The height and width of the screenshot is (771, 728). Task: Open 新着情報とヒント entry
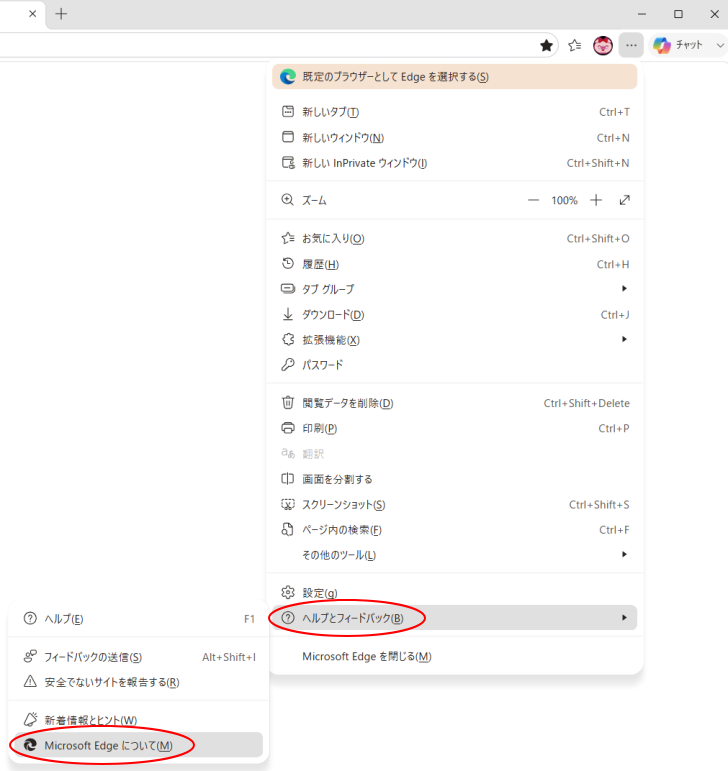pos(139,720)
